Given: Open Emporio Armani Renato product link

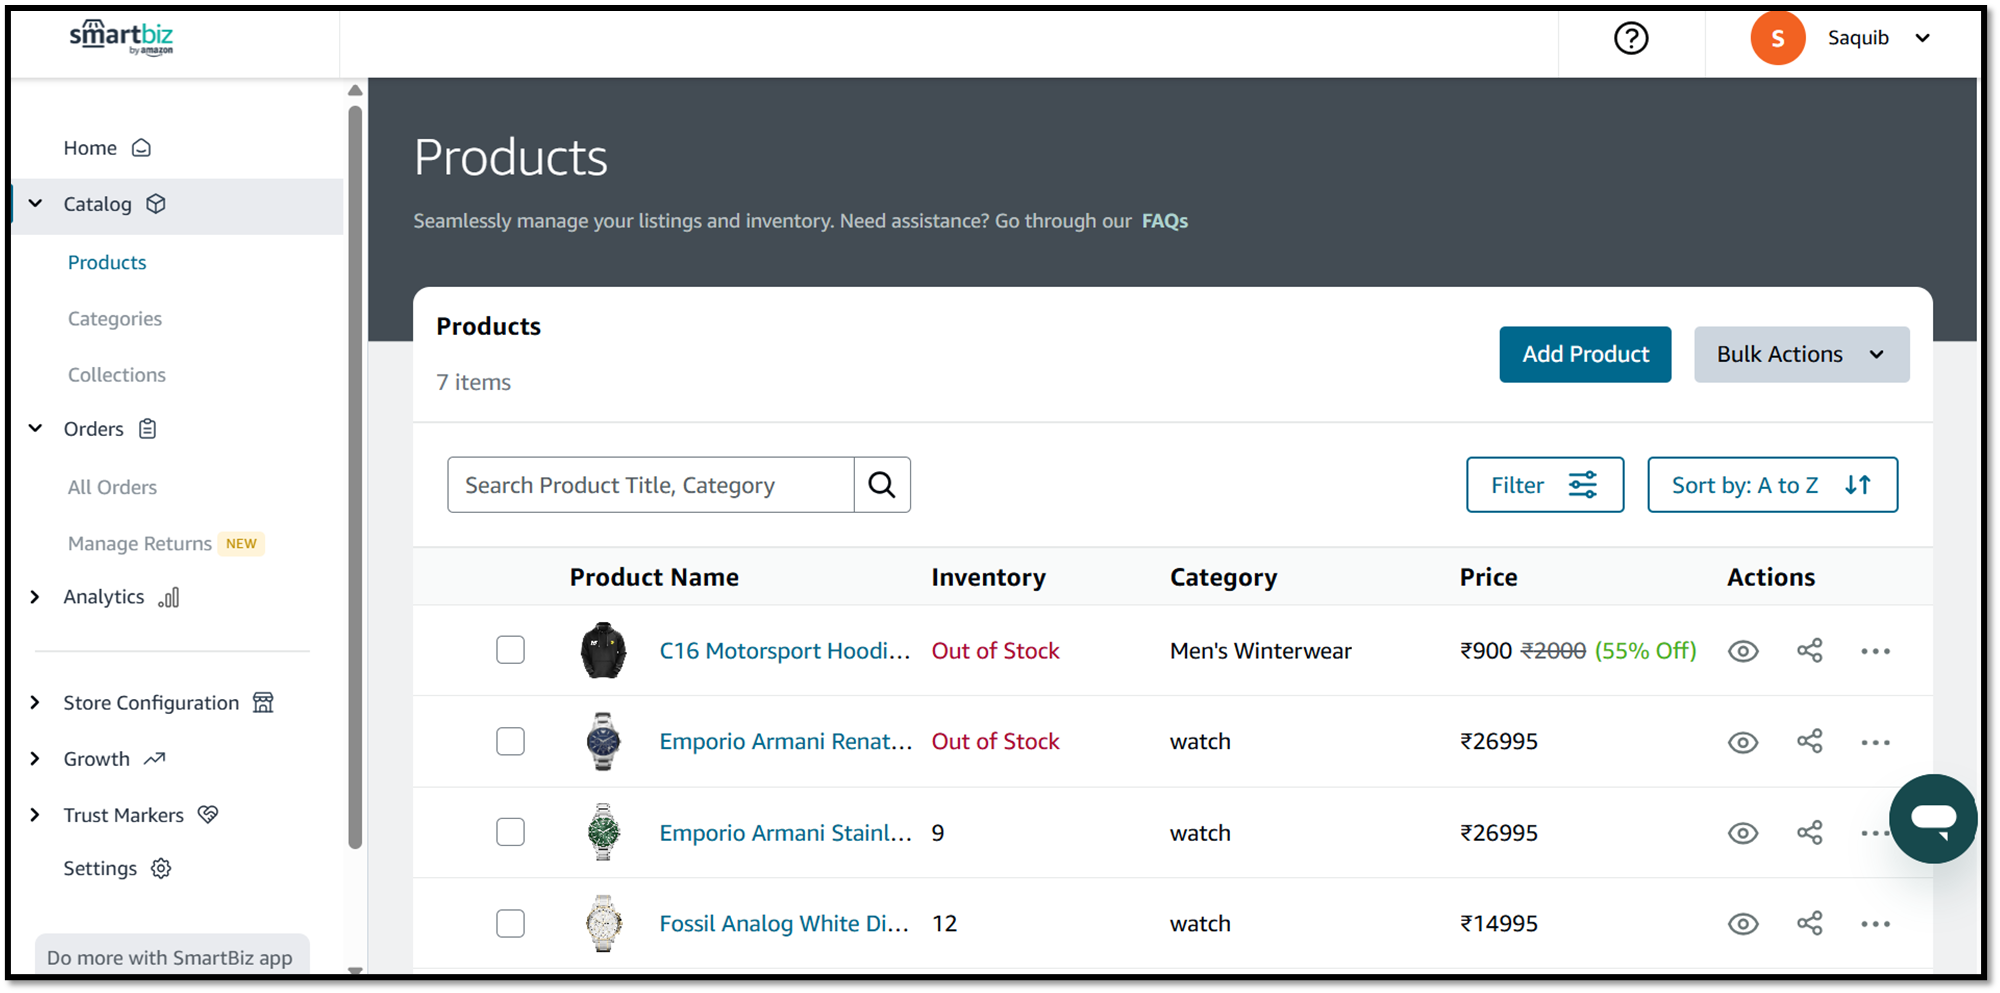Looking at the screenshot, I should (x=786, y=741).
